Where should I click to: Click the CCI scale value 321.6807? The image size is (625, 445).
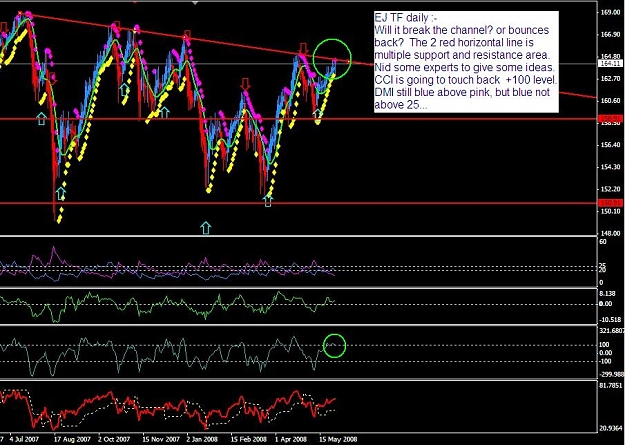coord(611,331)
